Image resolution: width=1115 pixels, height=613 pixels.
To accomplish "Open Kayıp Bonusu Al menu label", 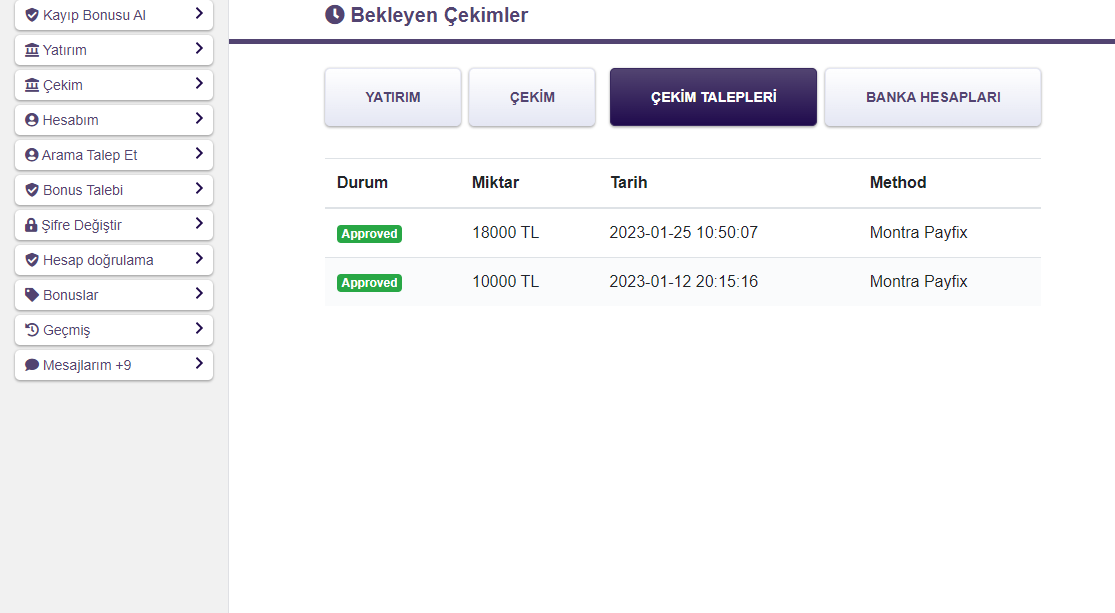I will 94,15.
